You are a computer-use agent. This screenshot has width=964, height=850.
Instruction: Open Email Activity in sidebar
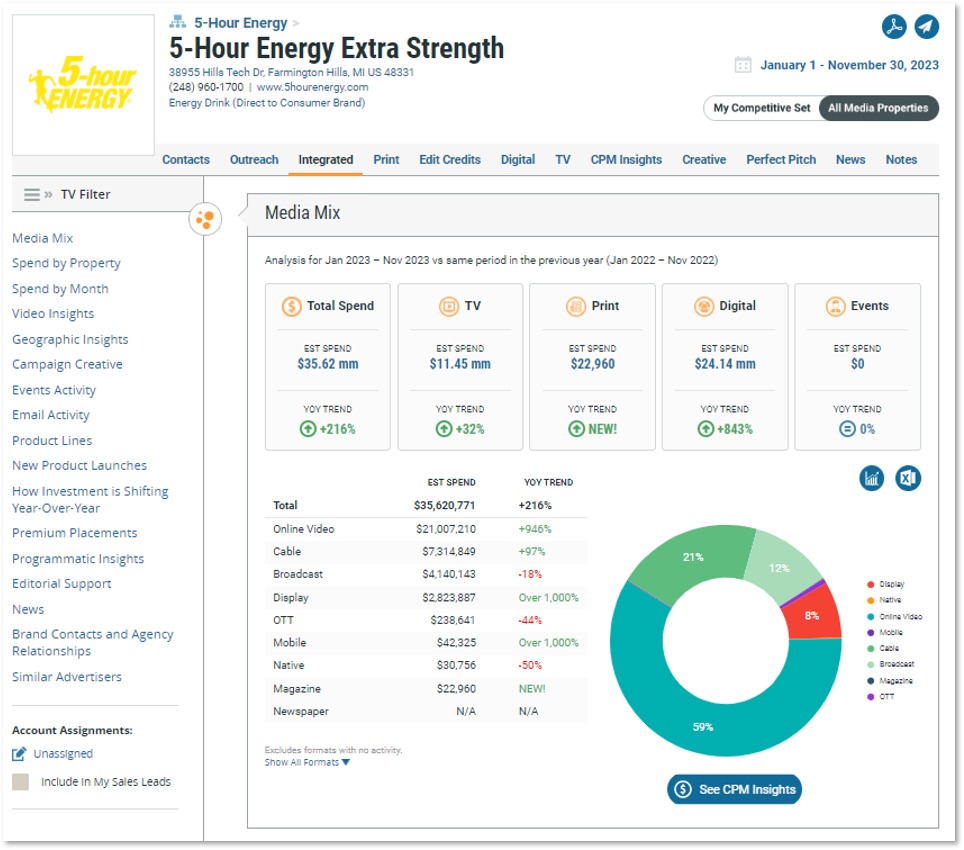coord(51,415)
